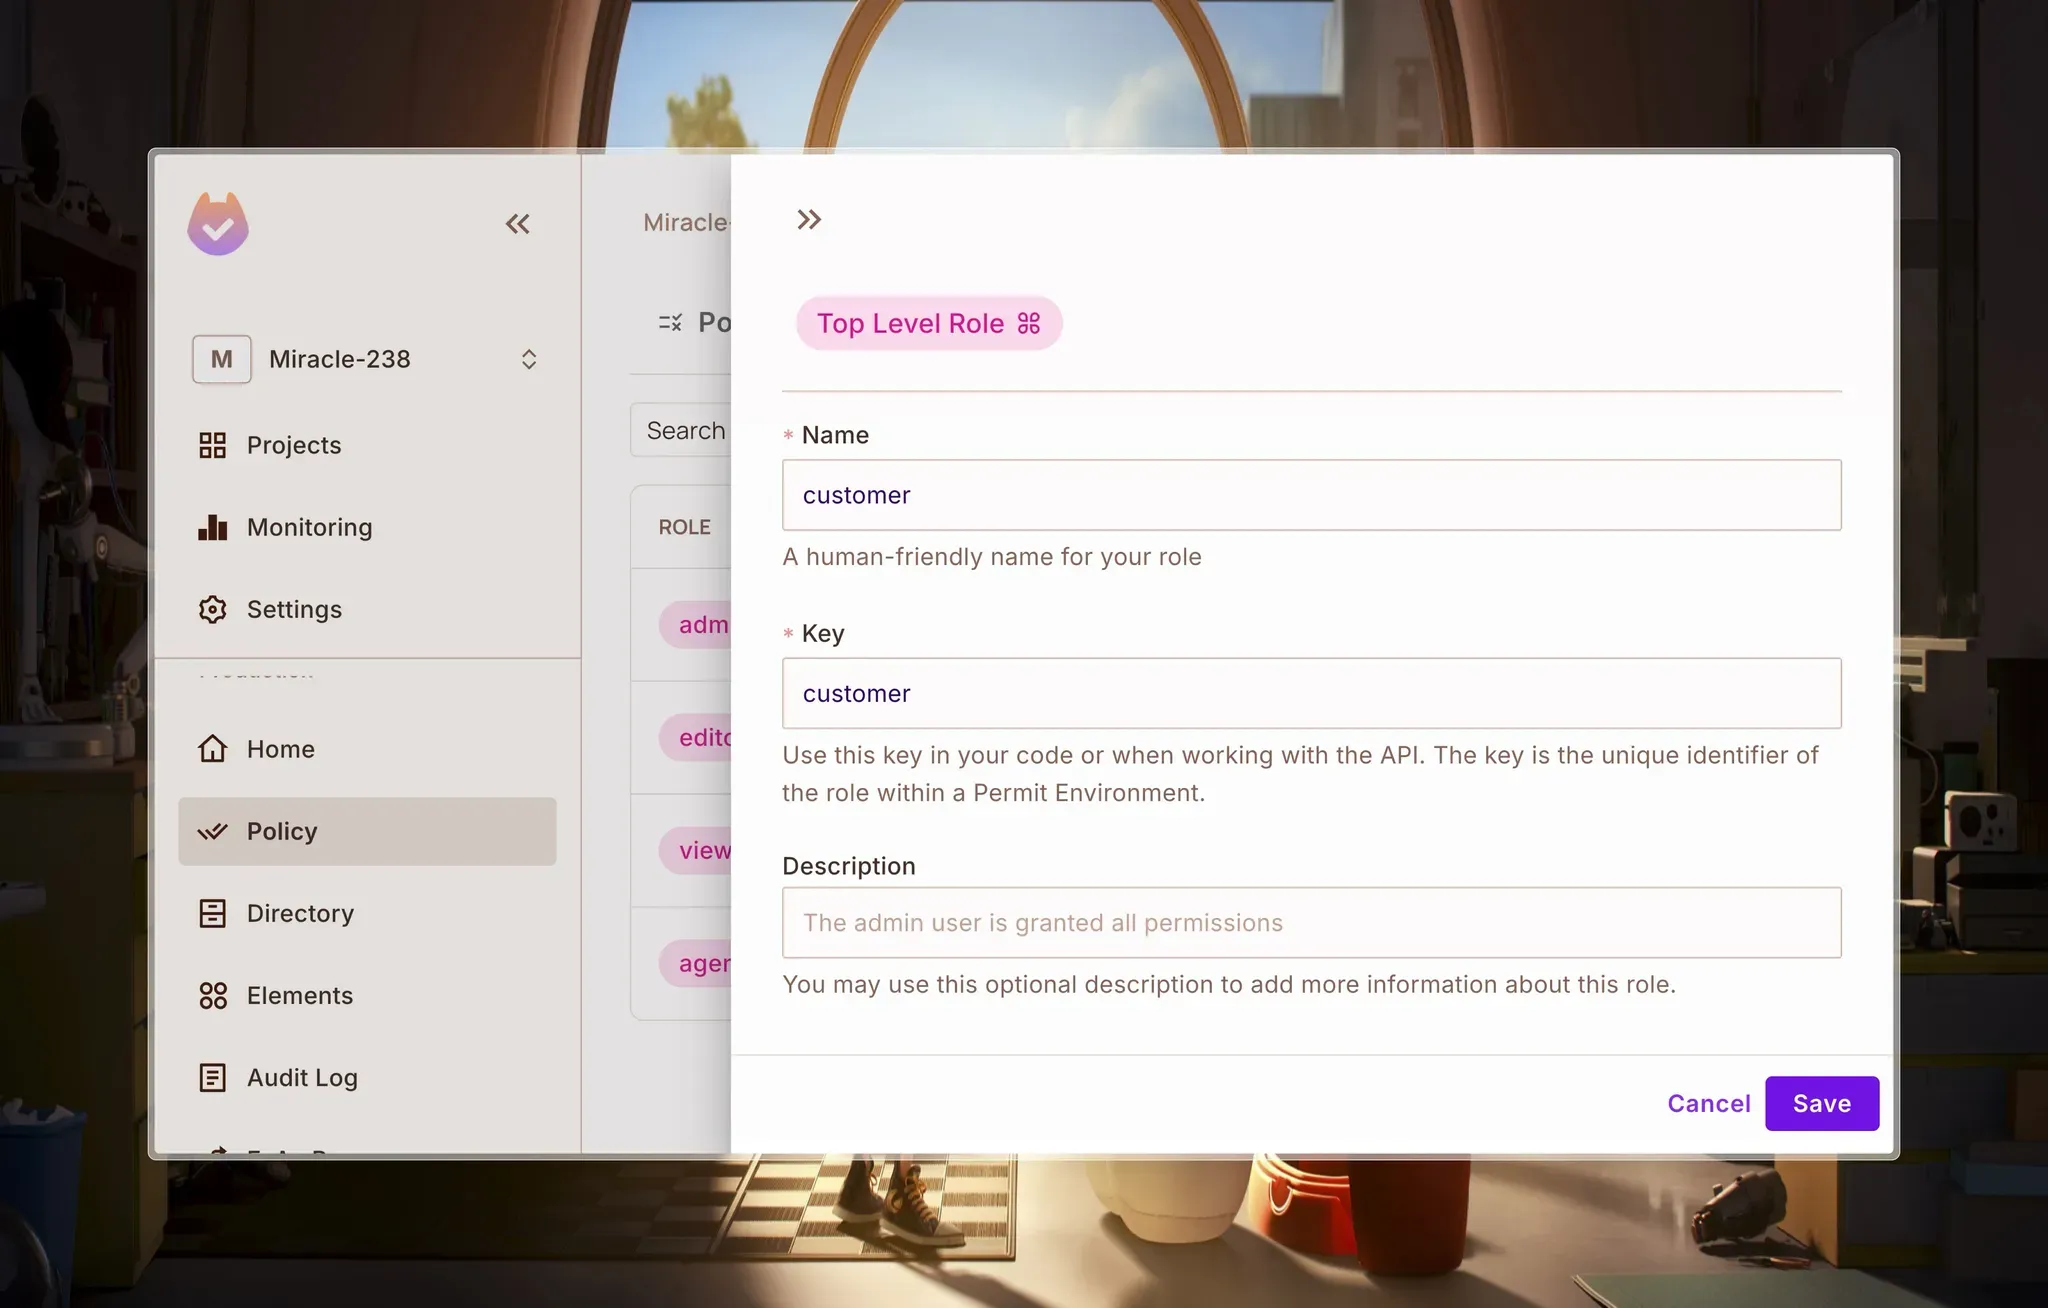Screen dimensions: 2048x1308
Task: Click the Permit logo icon
Action: tap(218, 224)
